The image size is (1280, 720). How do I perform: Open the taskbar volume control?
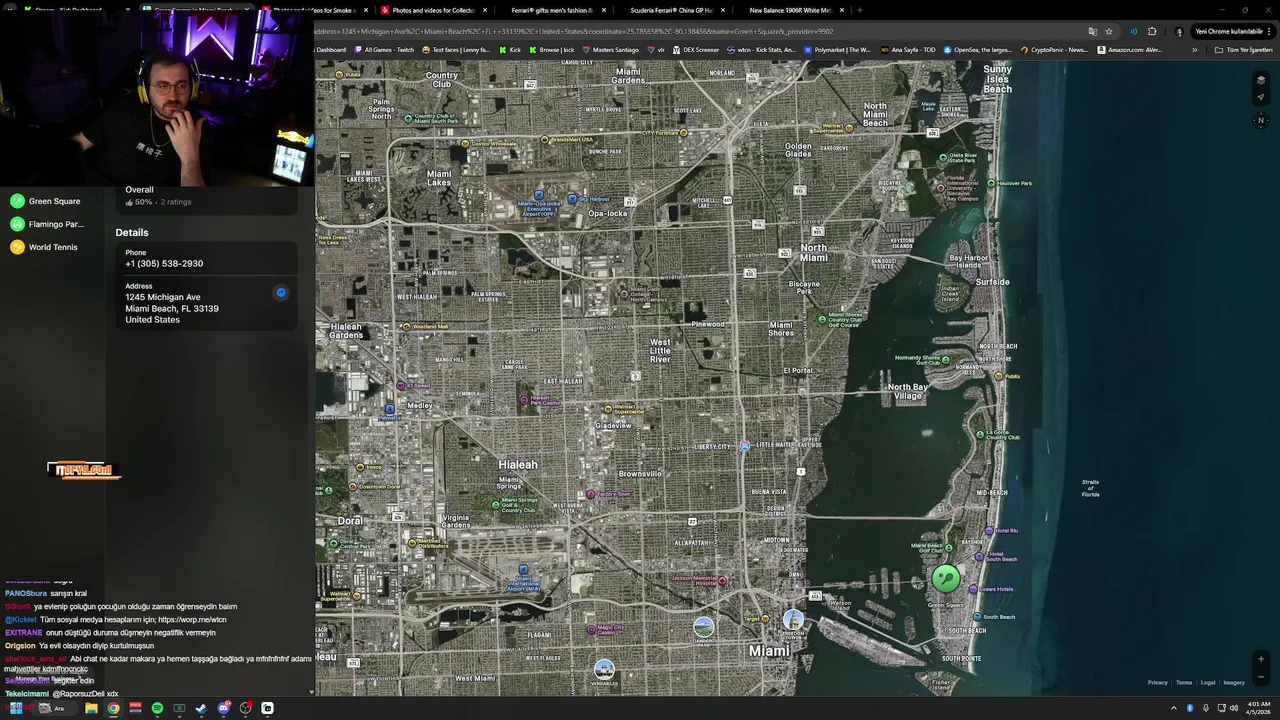[1234, 708]
